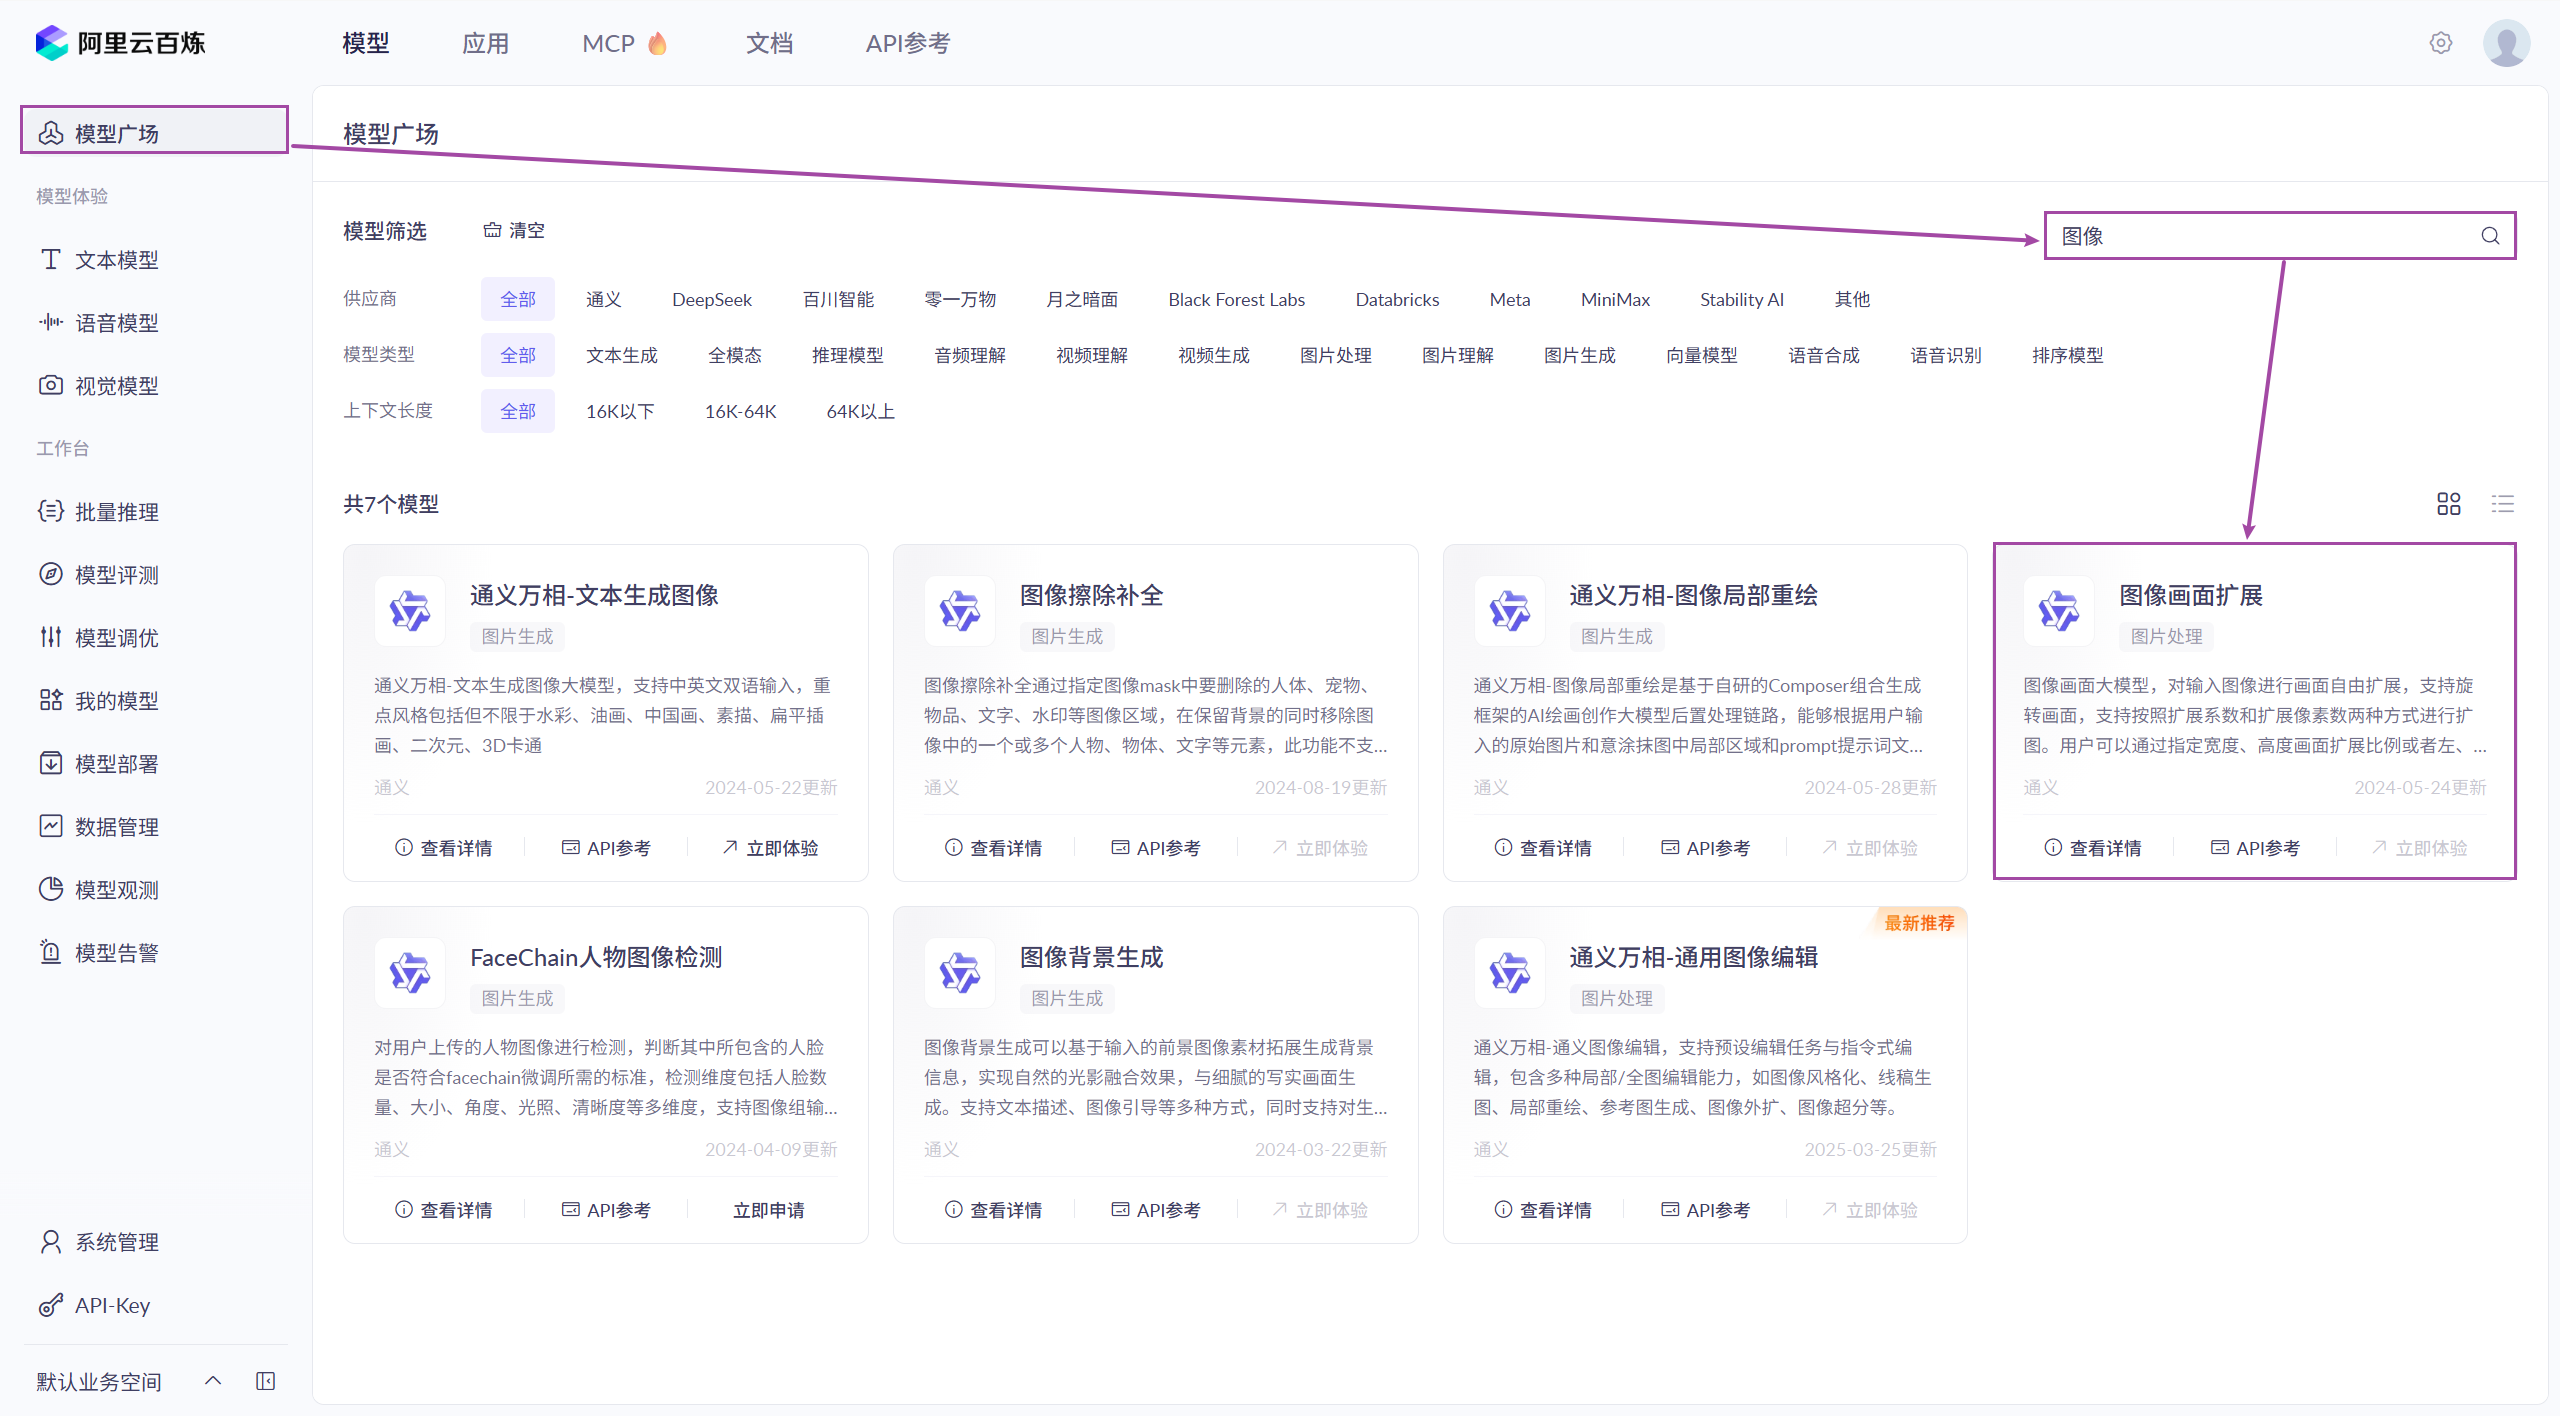This screenshot has width=2560, height=1416.
Task: Click 清空 to clear filters
Action: 515,231
